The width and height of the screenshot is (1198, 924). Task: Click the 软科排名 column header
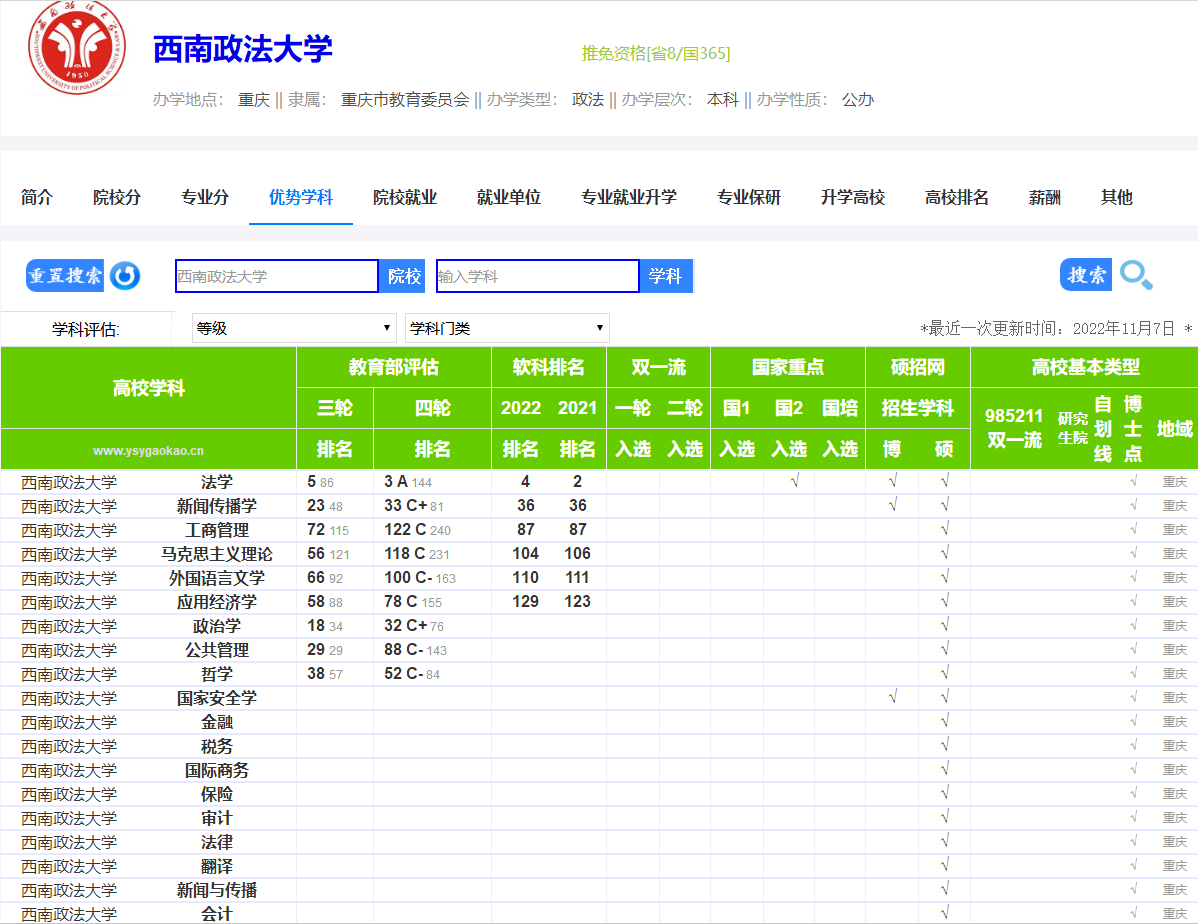coord(549,367)
